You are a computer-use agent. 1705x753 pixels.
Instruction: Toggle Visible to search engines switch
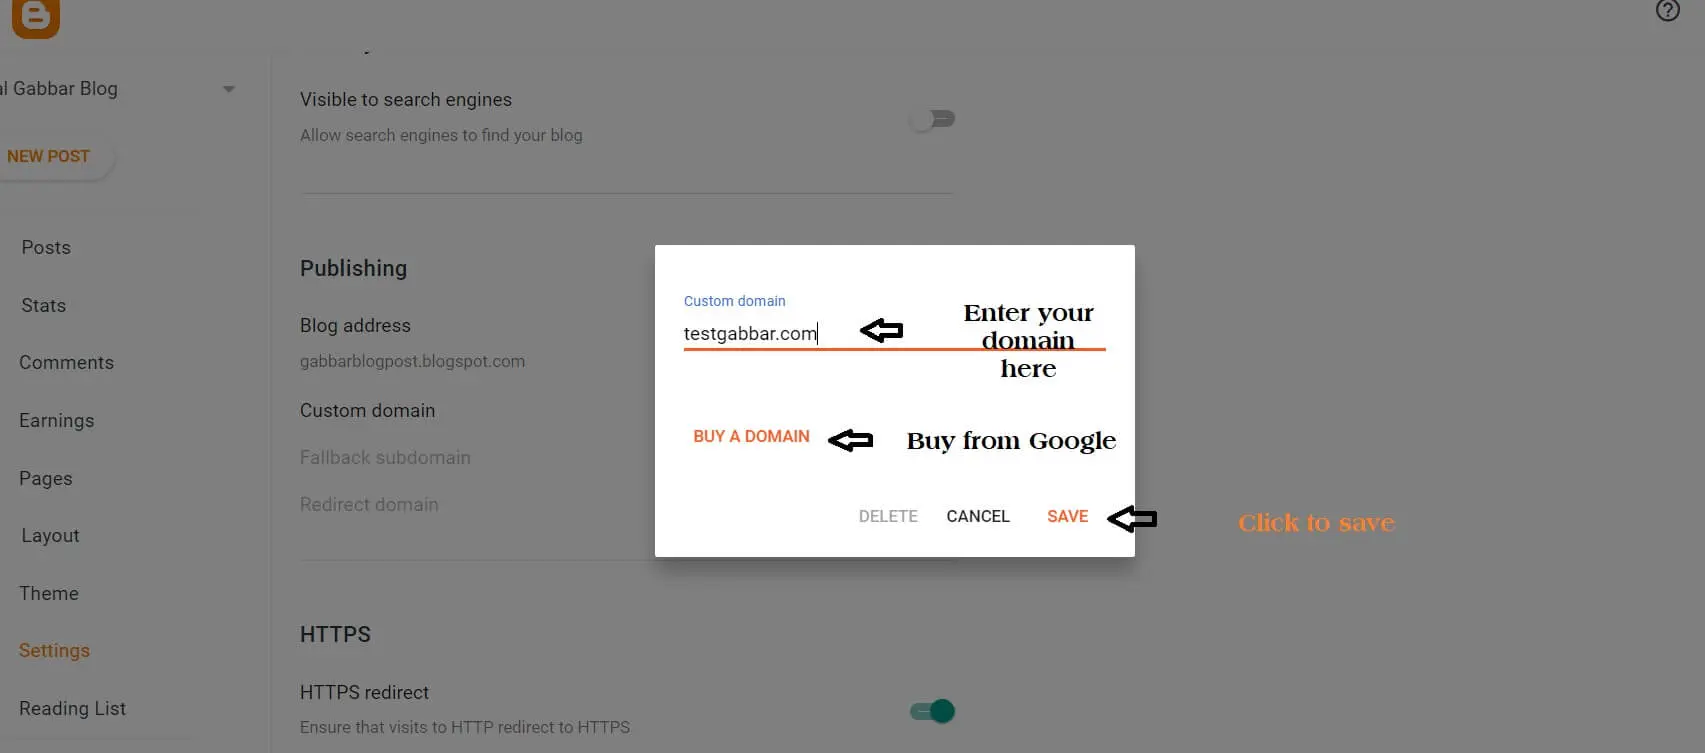[x=932, y=119]
